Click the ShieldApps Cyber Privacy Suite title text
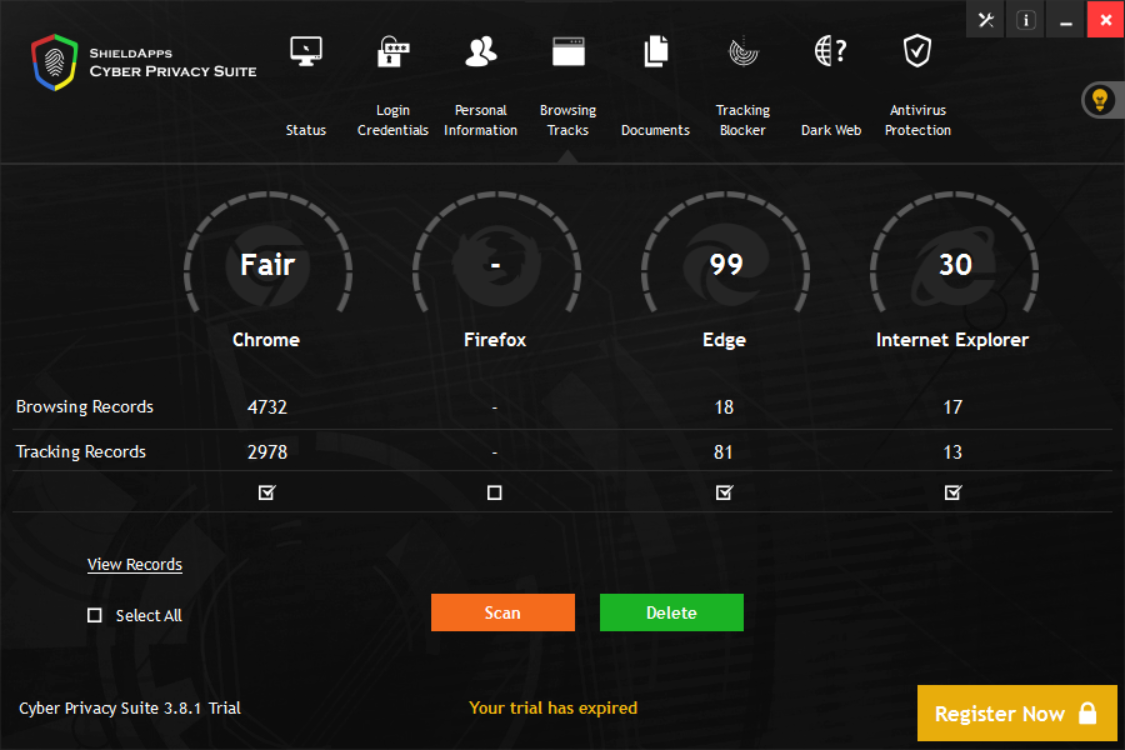Screen dimensions: 1125x750 click(173, 62)
